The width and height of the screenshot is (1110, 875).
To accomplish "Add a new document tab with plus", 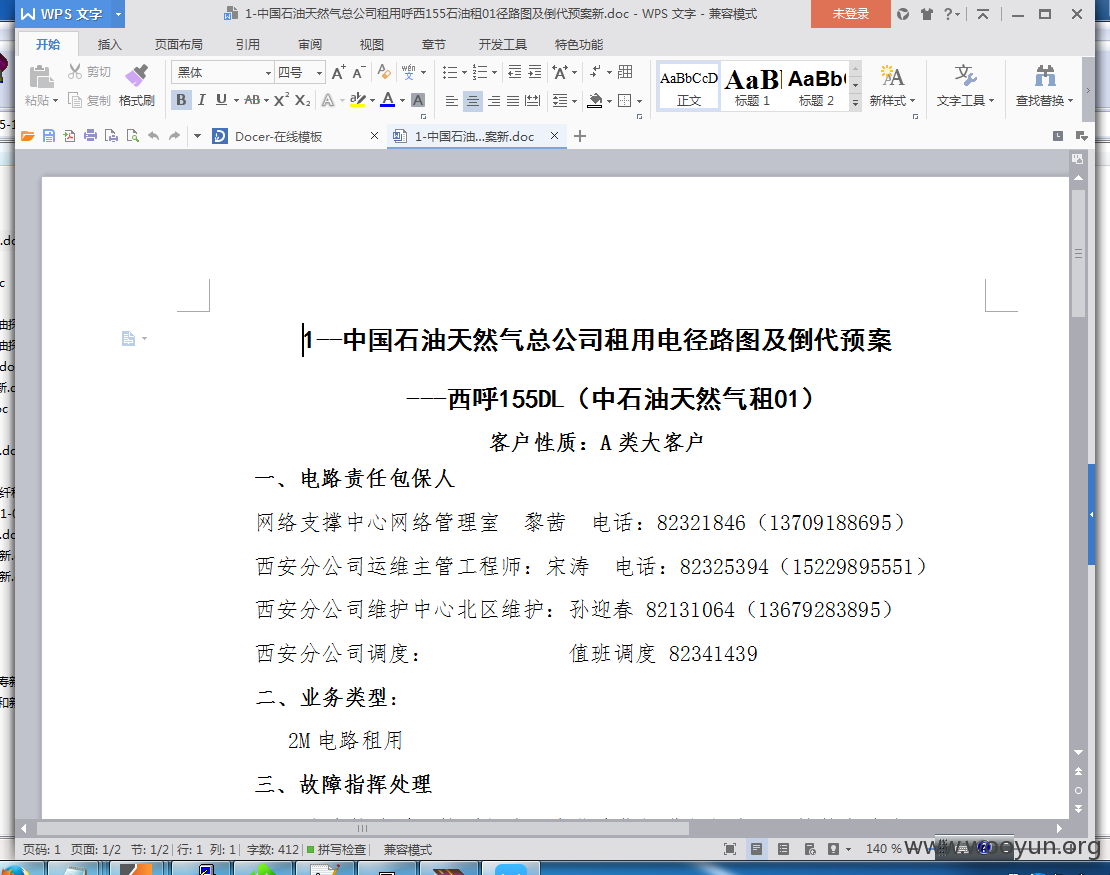I will [x=580, y=136].
